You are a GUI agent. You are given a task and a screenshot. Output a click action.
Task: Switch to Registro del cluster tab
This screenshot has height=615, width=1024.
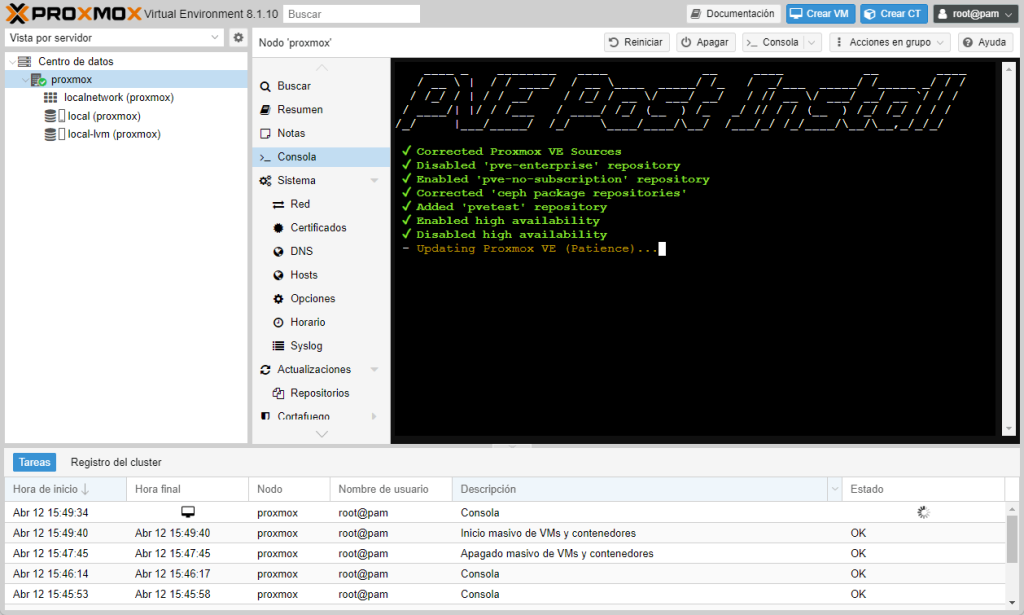click(116, 462)
